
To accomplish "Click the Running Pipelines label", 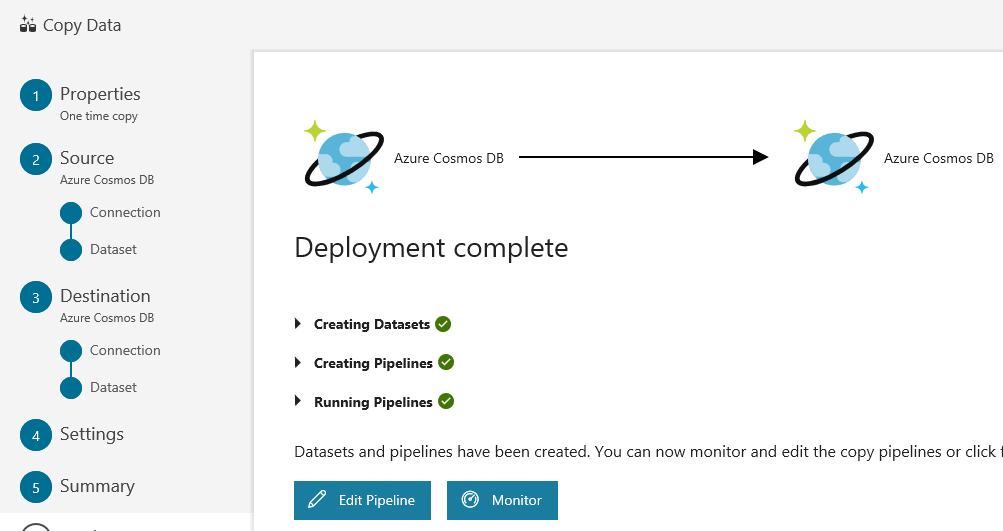I will coord(374,402).
